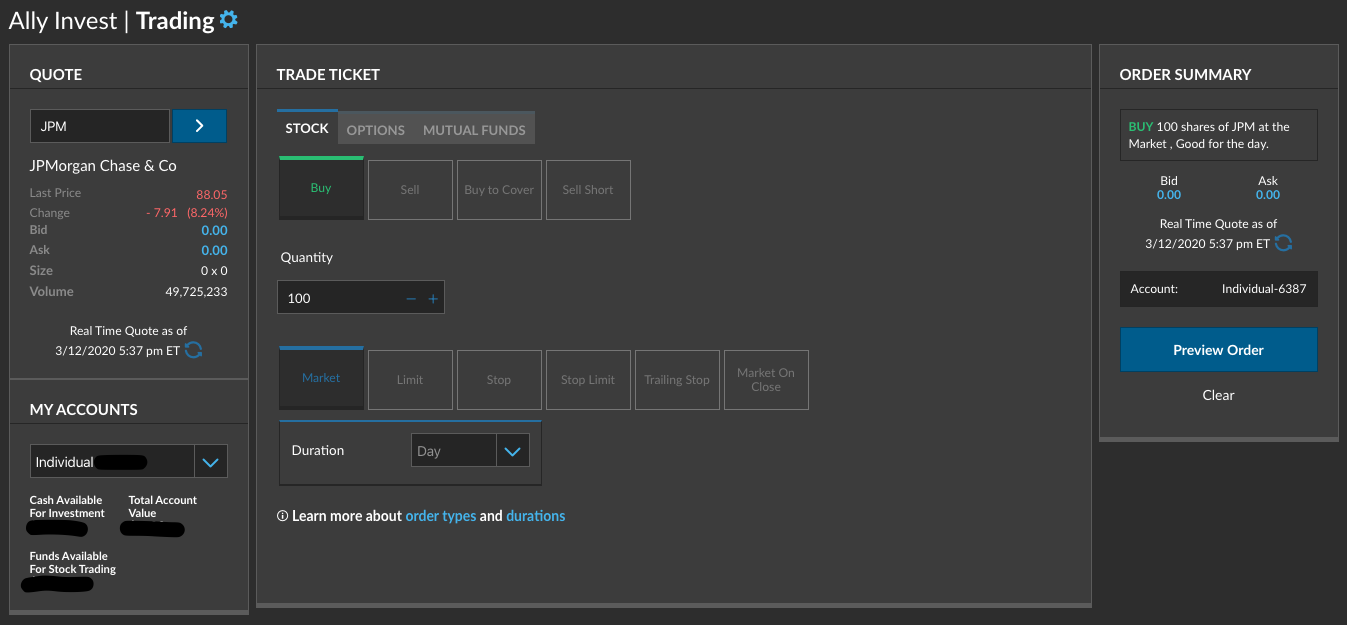The image size is (1347, 625).
Task: Select Stop Limit order type
Action: tap(588, 380)
